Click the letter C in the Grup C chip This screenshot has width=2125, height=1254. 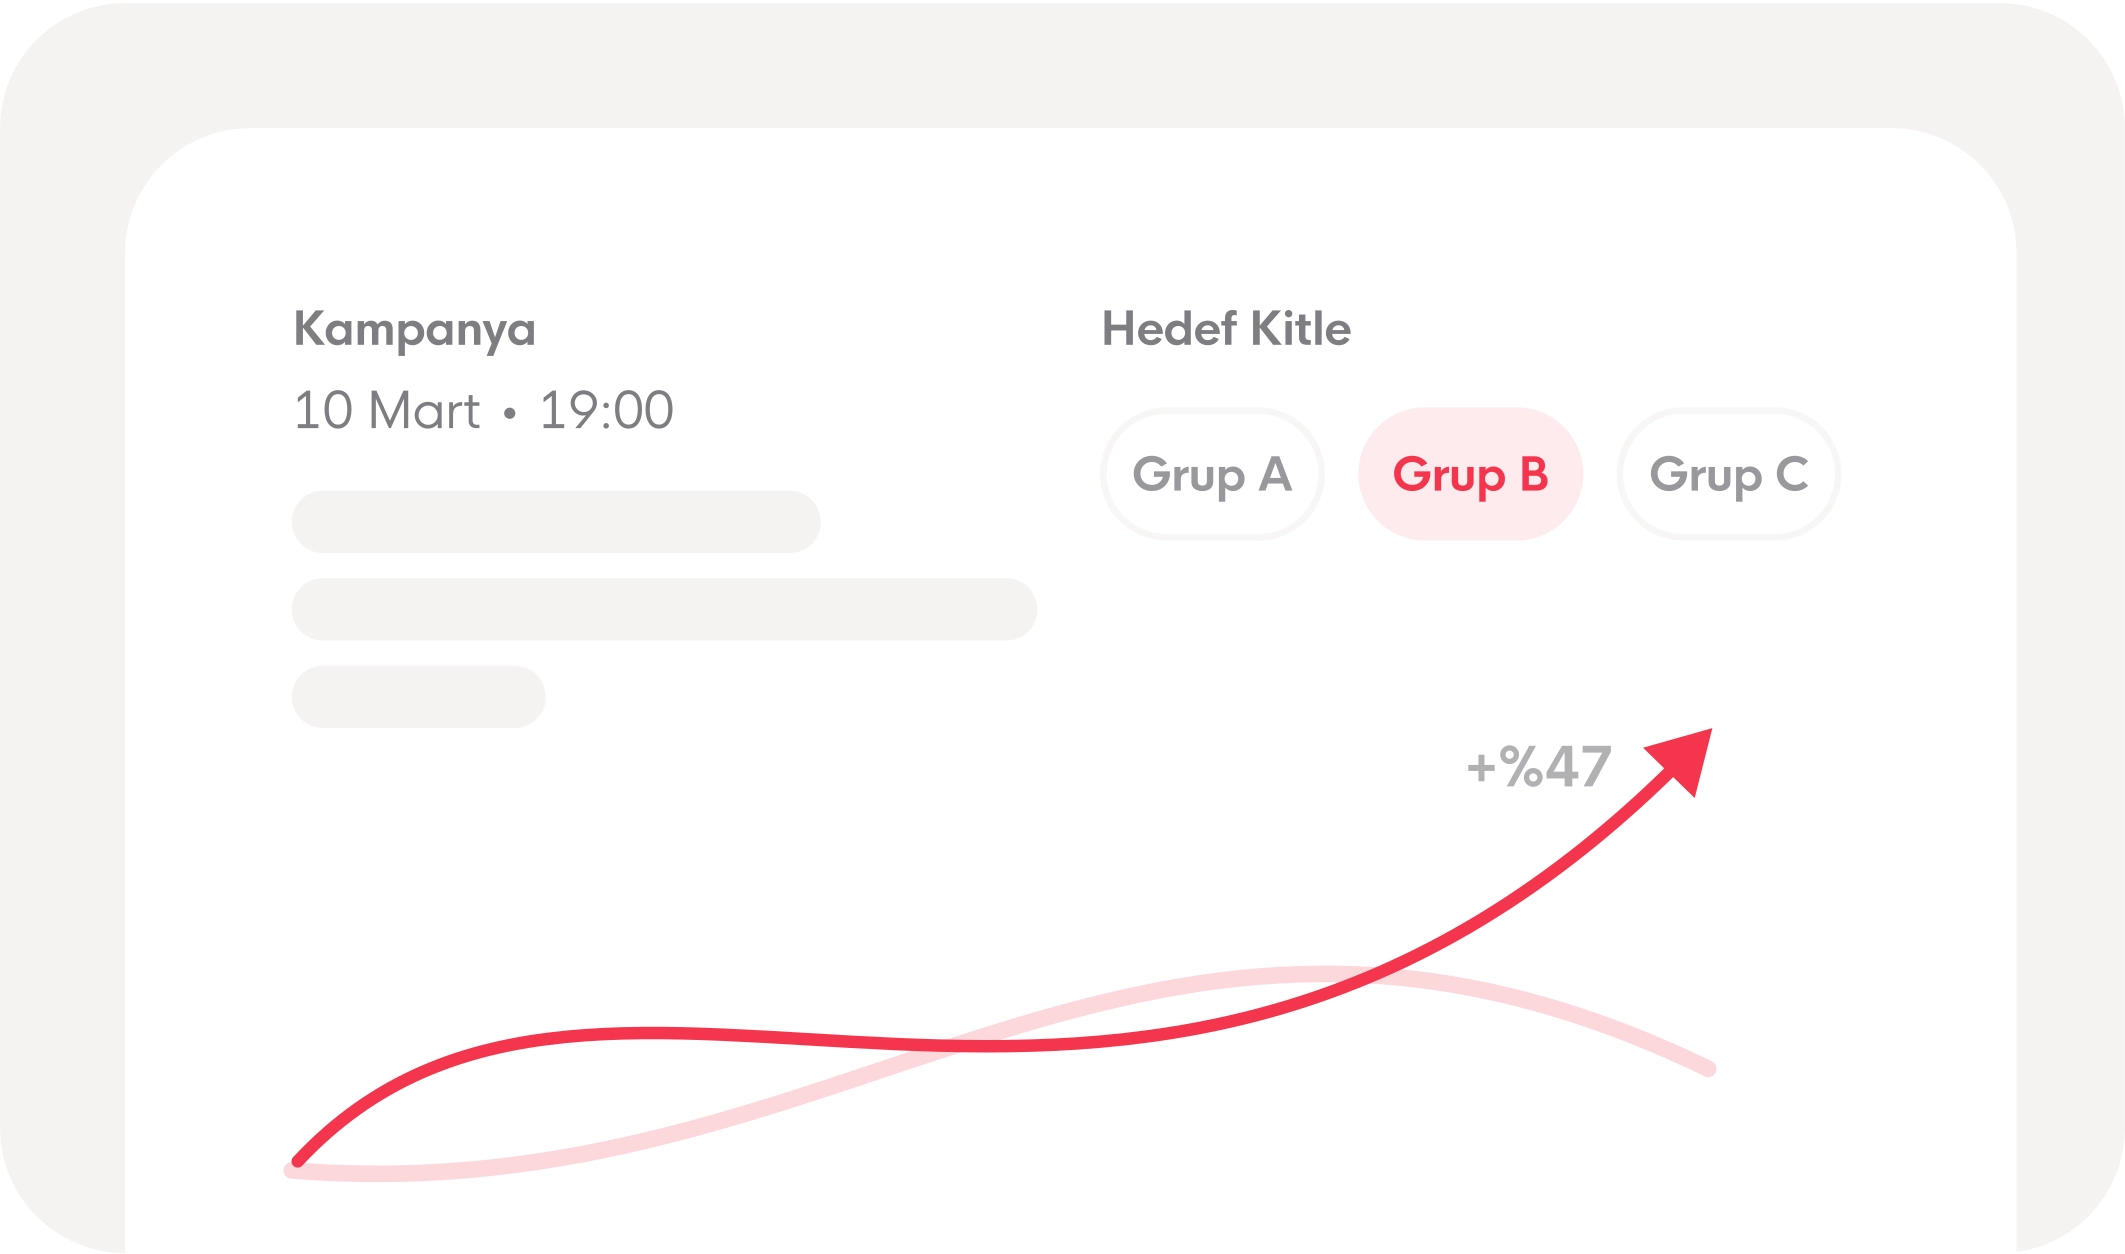1792,474
